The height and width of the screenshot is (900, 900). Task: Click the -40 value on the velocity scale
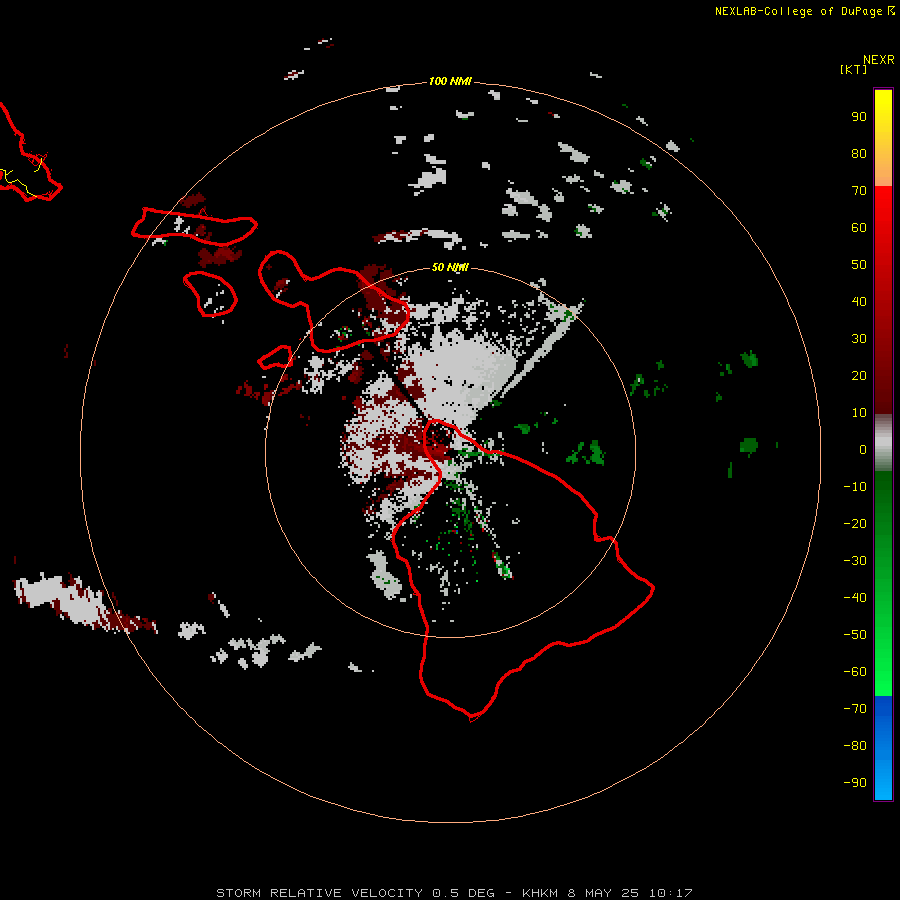click(x=855, y=598)
